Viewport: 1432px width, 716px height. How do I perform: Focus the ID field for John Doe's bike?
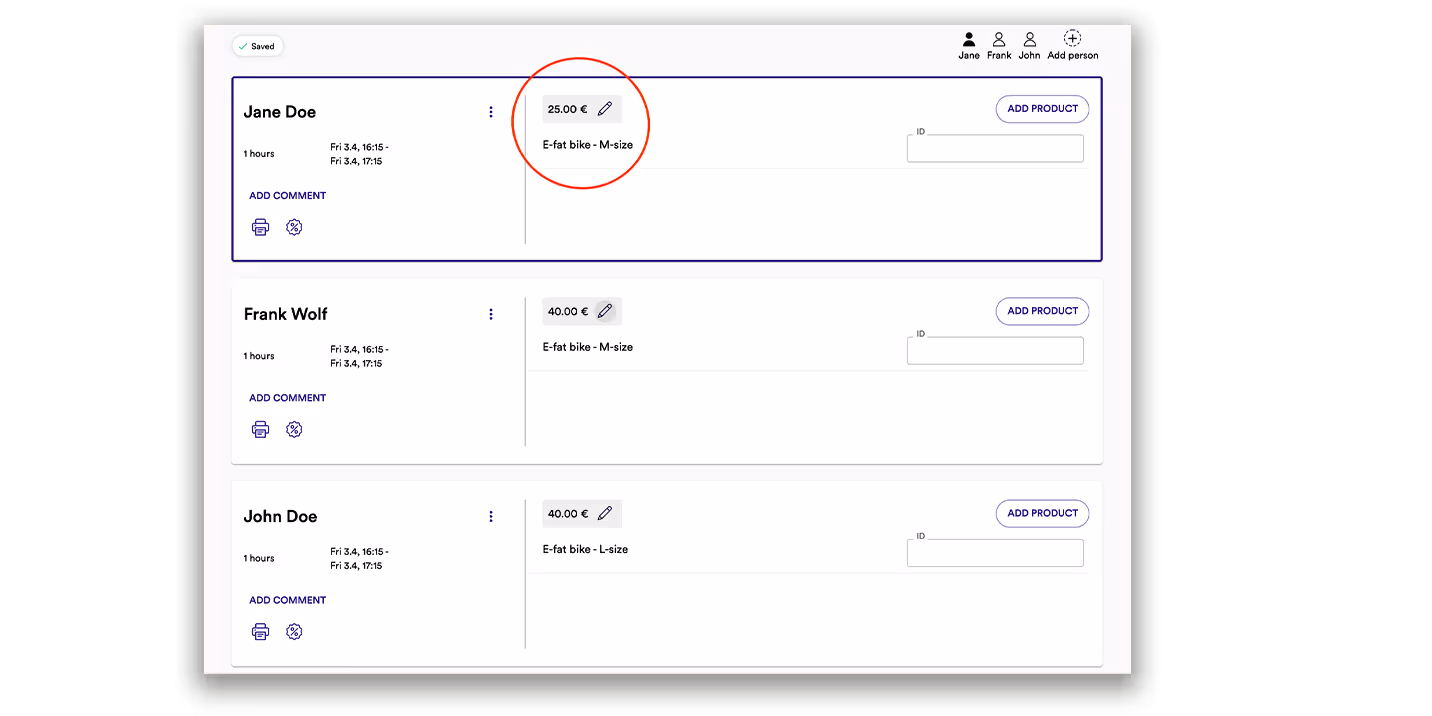(995, 553)
